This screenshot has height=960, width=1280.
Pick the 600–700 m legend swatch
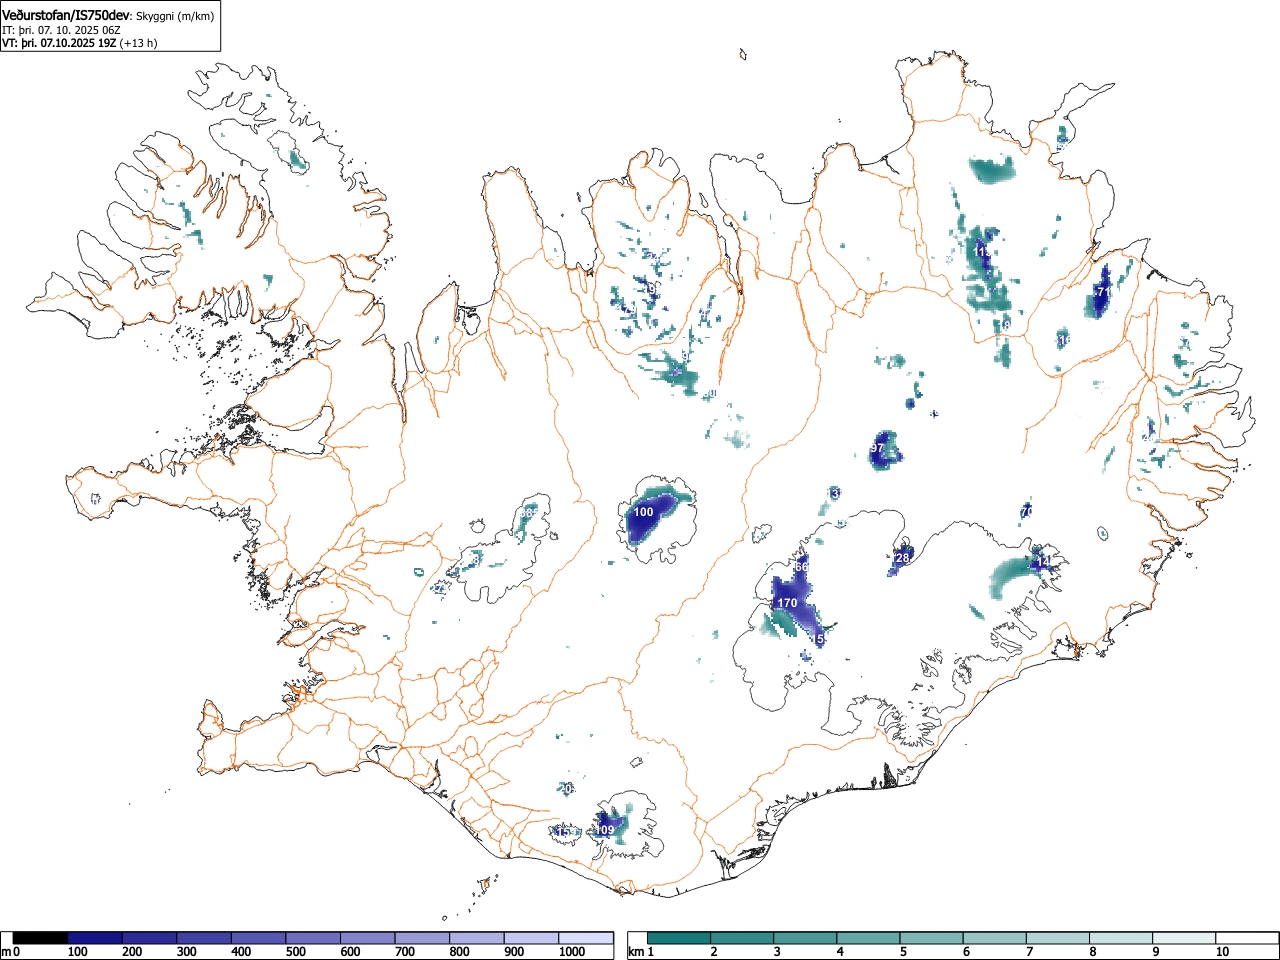(368, 938)
